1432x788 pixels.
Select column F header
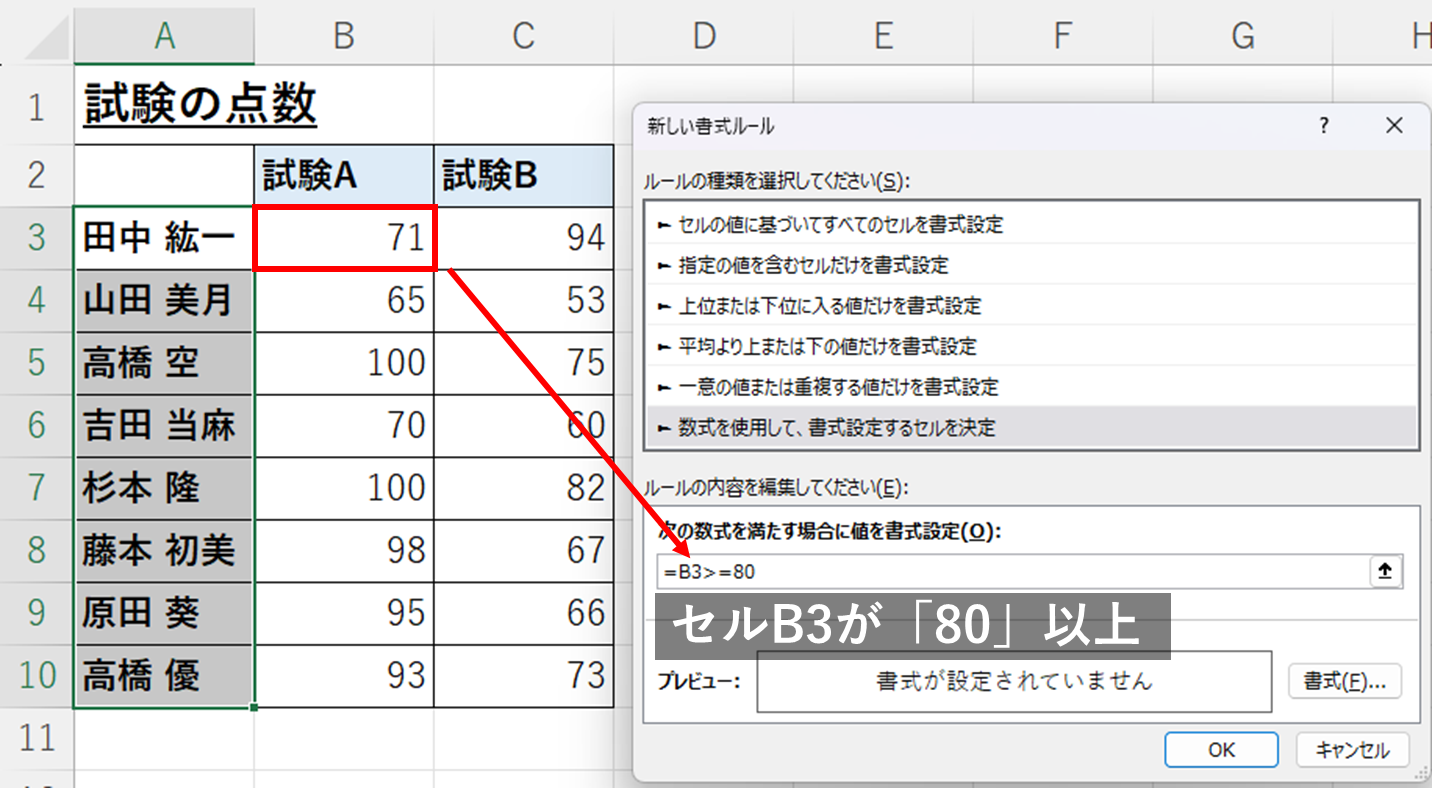click(1064, 37)
